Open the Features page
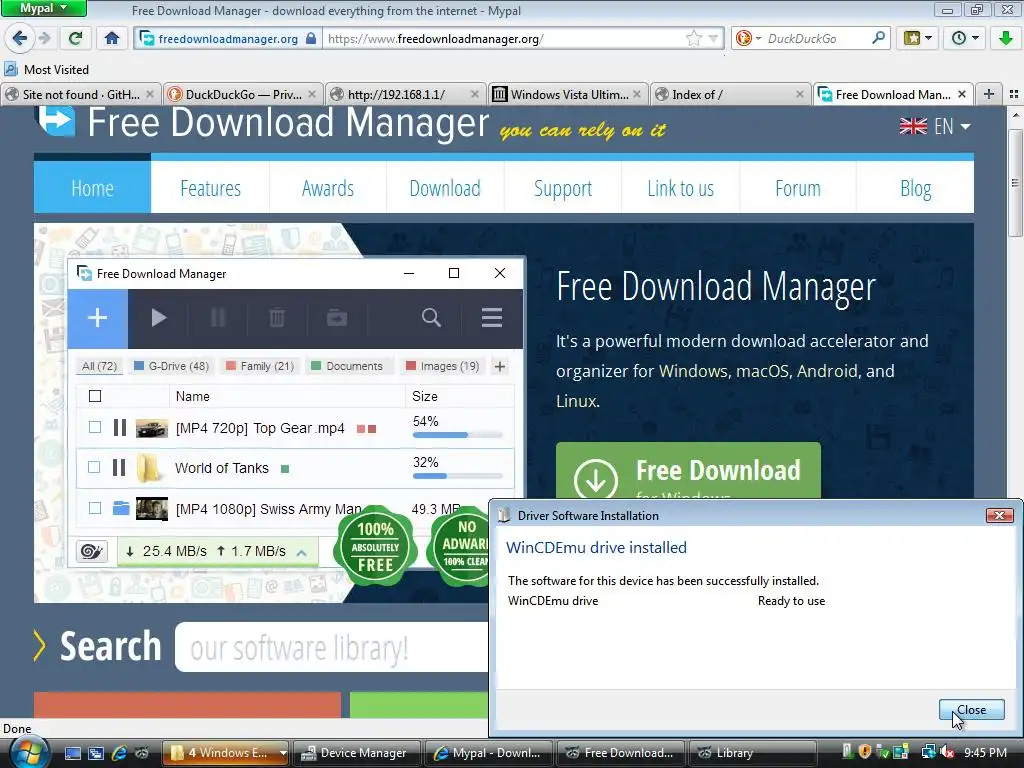The image size is (1024, 768). (x=210, y=187)
